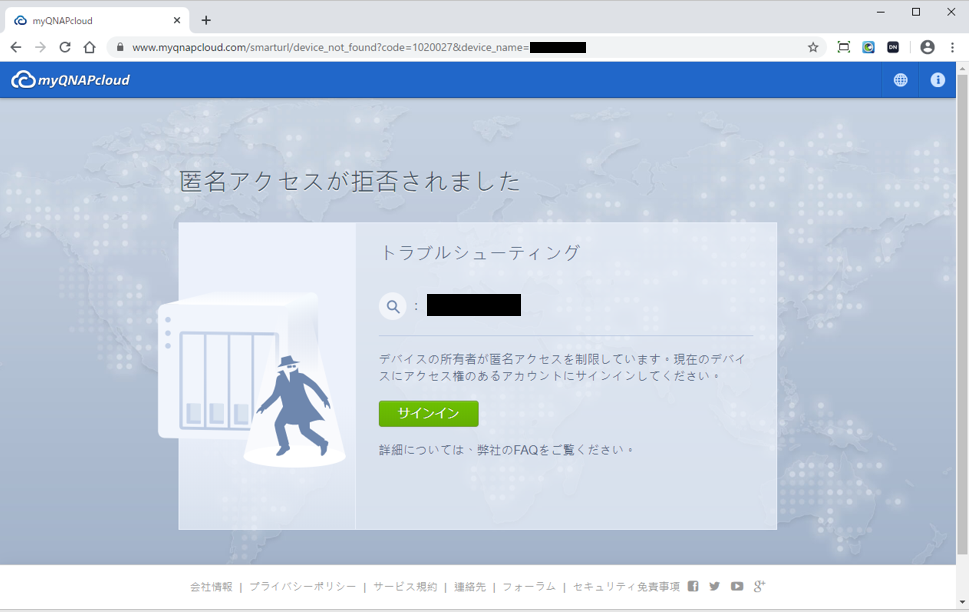Open the サービス規約 footer link
This screenshot has width=969, height=612.
point(405,587)
